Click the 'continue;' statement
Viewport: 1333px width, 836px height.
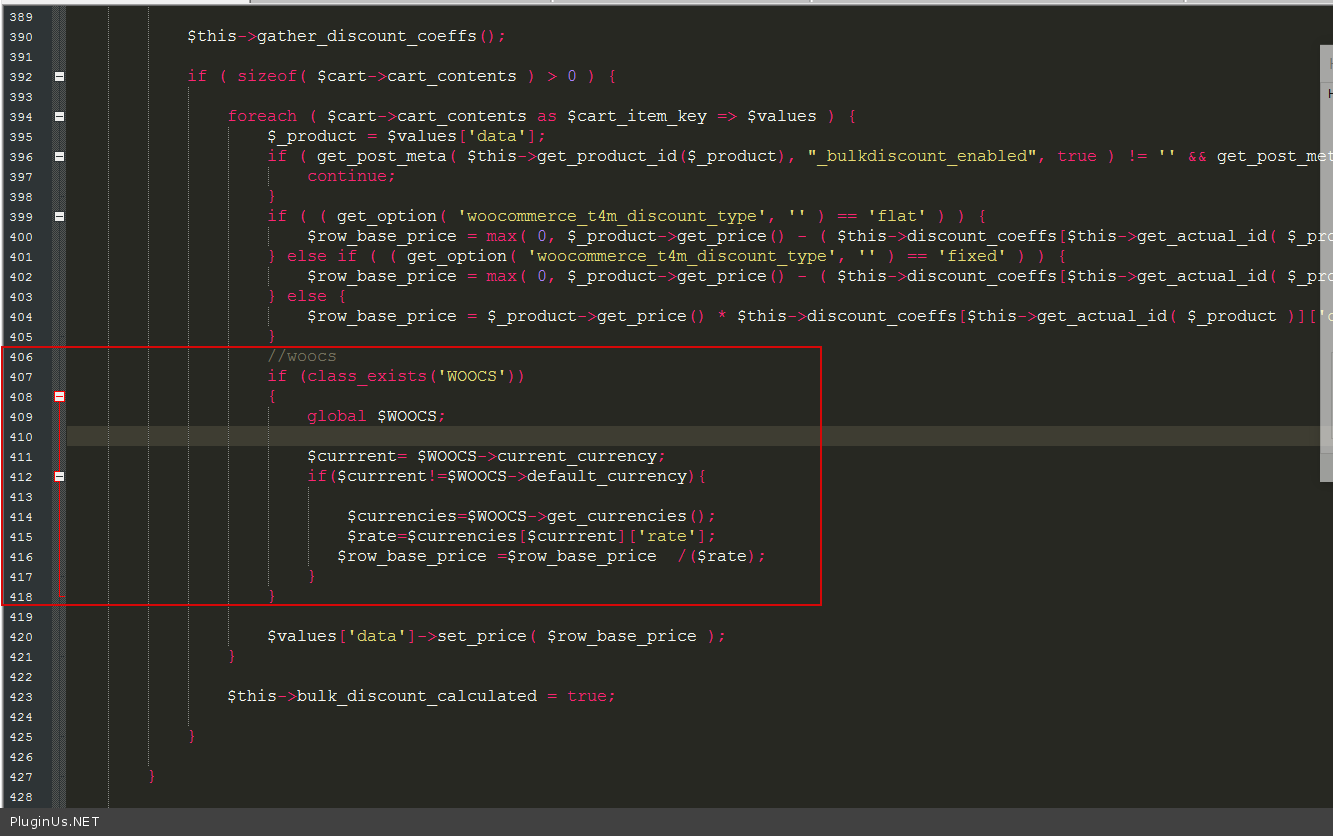click(x=352, y=176)
